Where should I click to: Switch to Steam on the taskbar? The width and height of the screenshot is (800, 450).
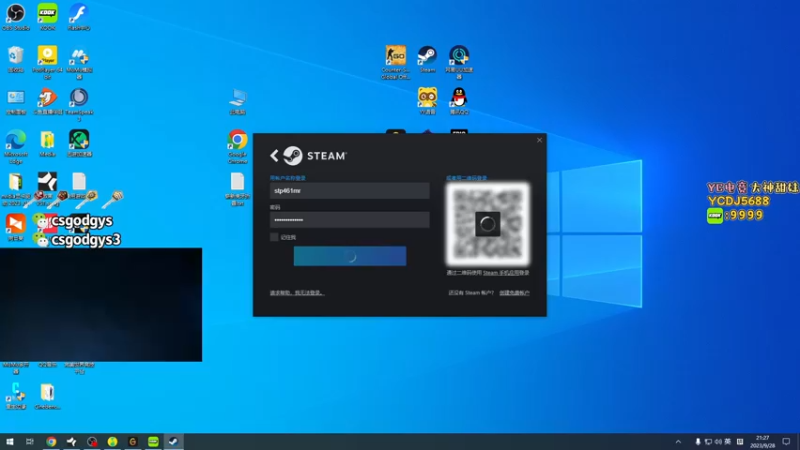pos(173,442)
